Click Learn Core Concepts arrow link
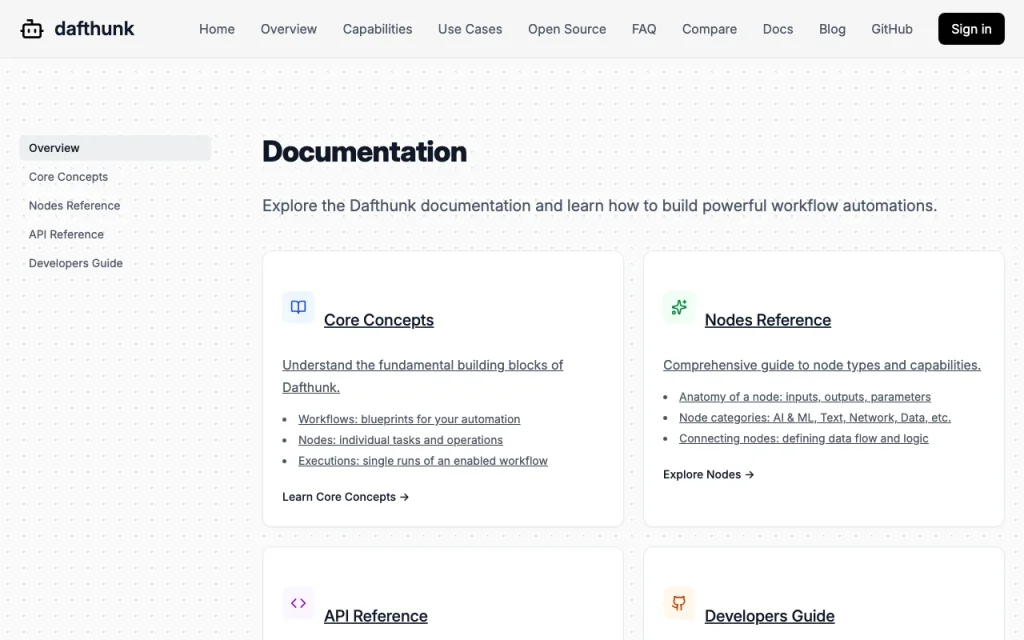Screen dimensions: 1024x640 (x=345, y=497)
